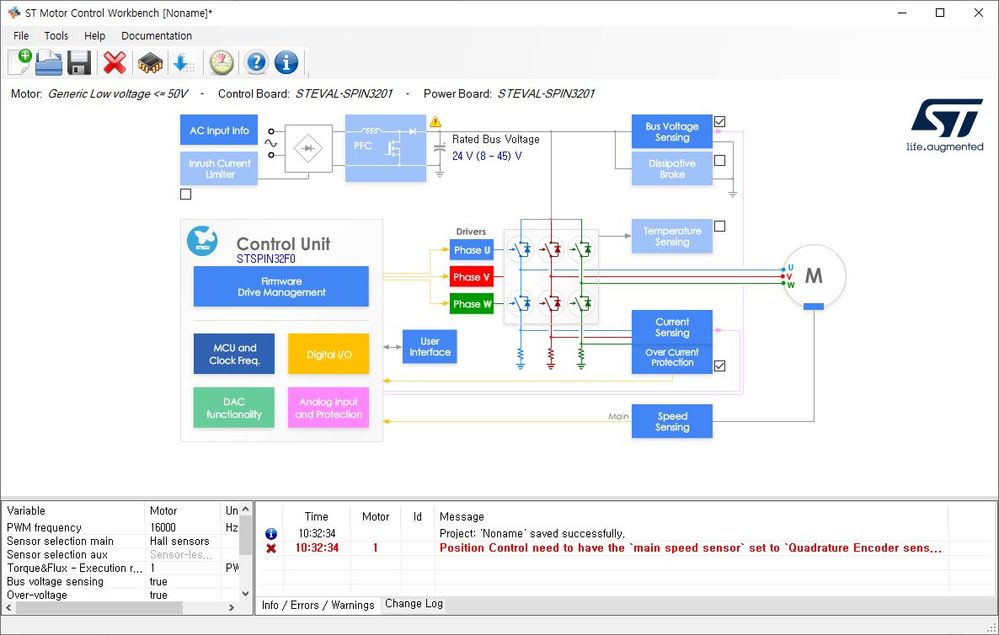Open the Temperature Sensing block
This screenshot has height=635, width=999.
point(672,236)
